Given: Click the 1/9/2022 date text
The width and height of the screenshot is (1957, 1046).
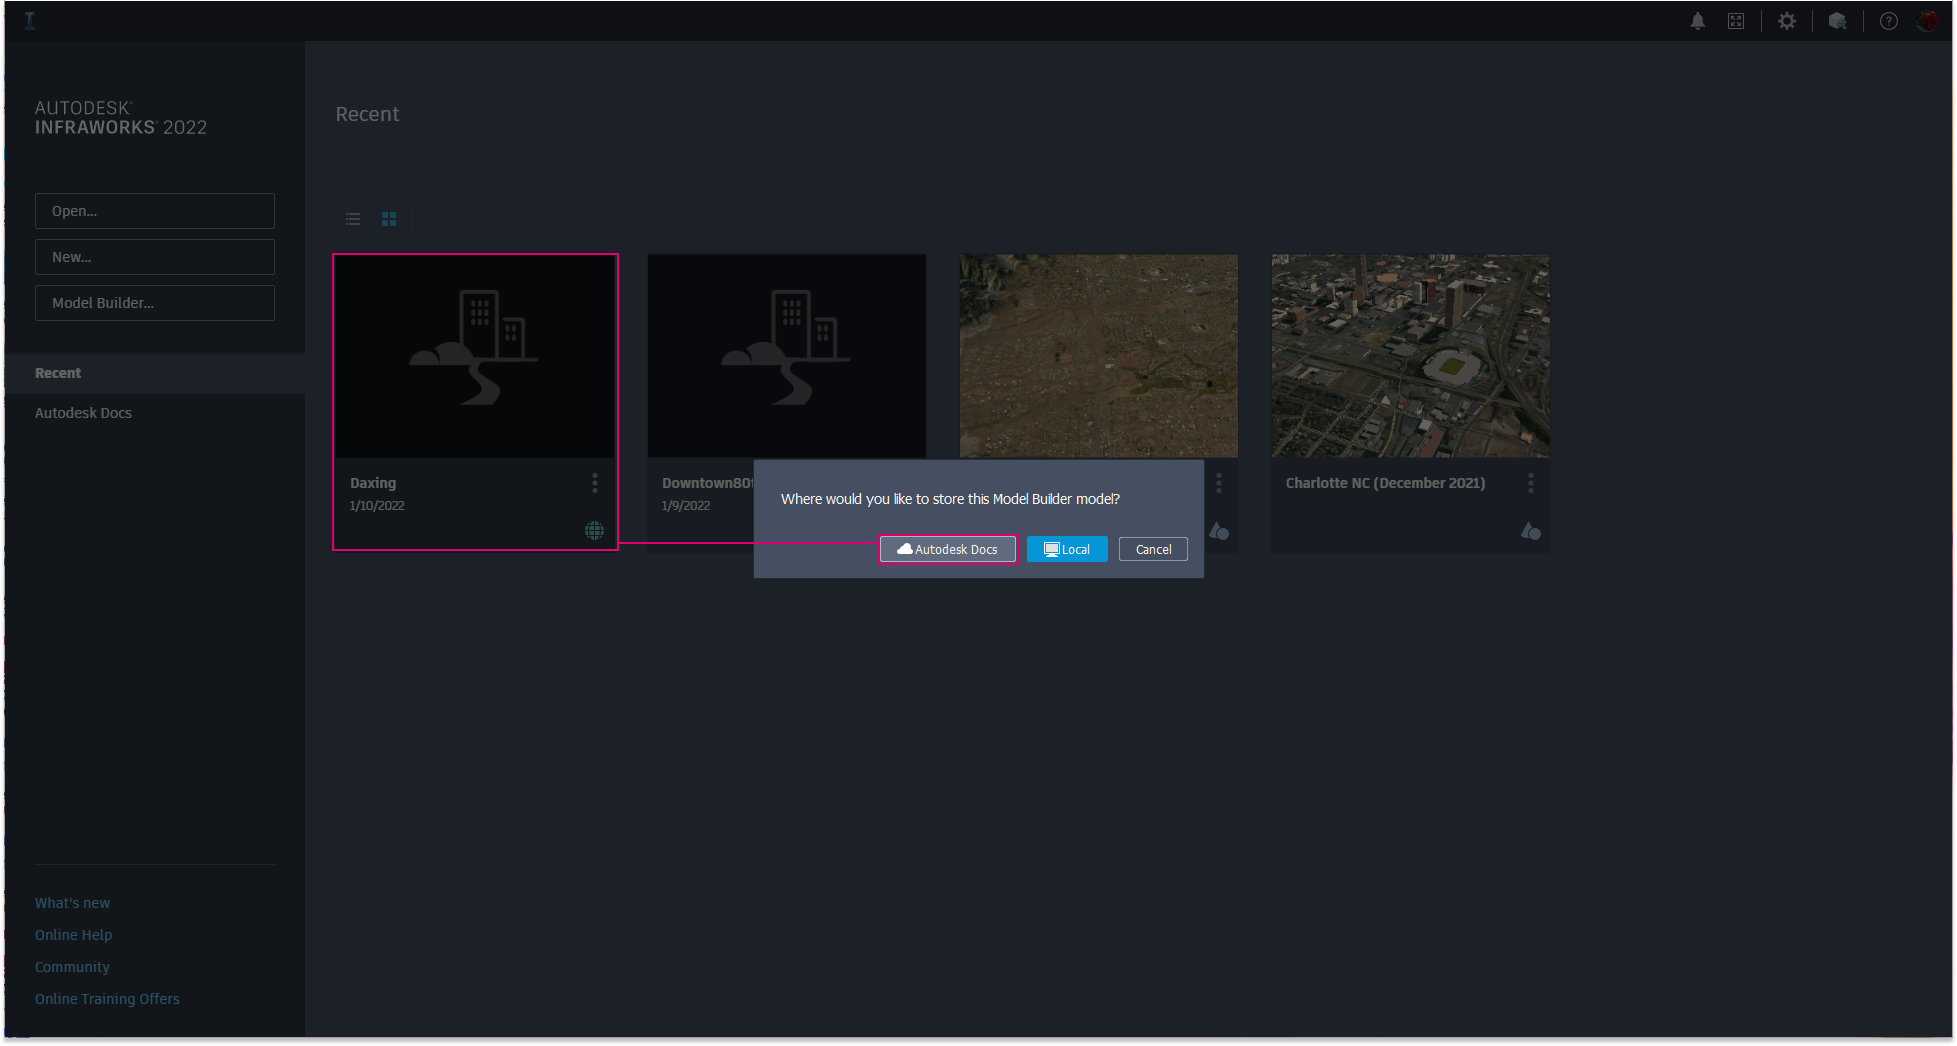Looking at the screenshot, I should (686, 506).
